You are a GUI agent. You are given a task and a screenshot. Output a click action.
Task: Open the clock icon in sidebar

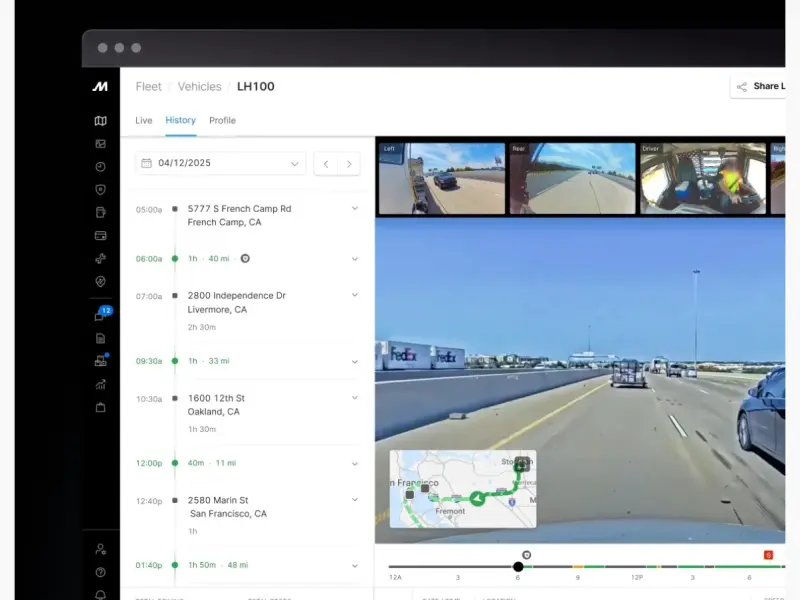(x=100, y=167)
